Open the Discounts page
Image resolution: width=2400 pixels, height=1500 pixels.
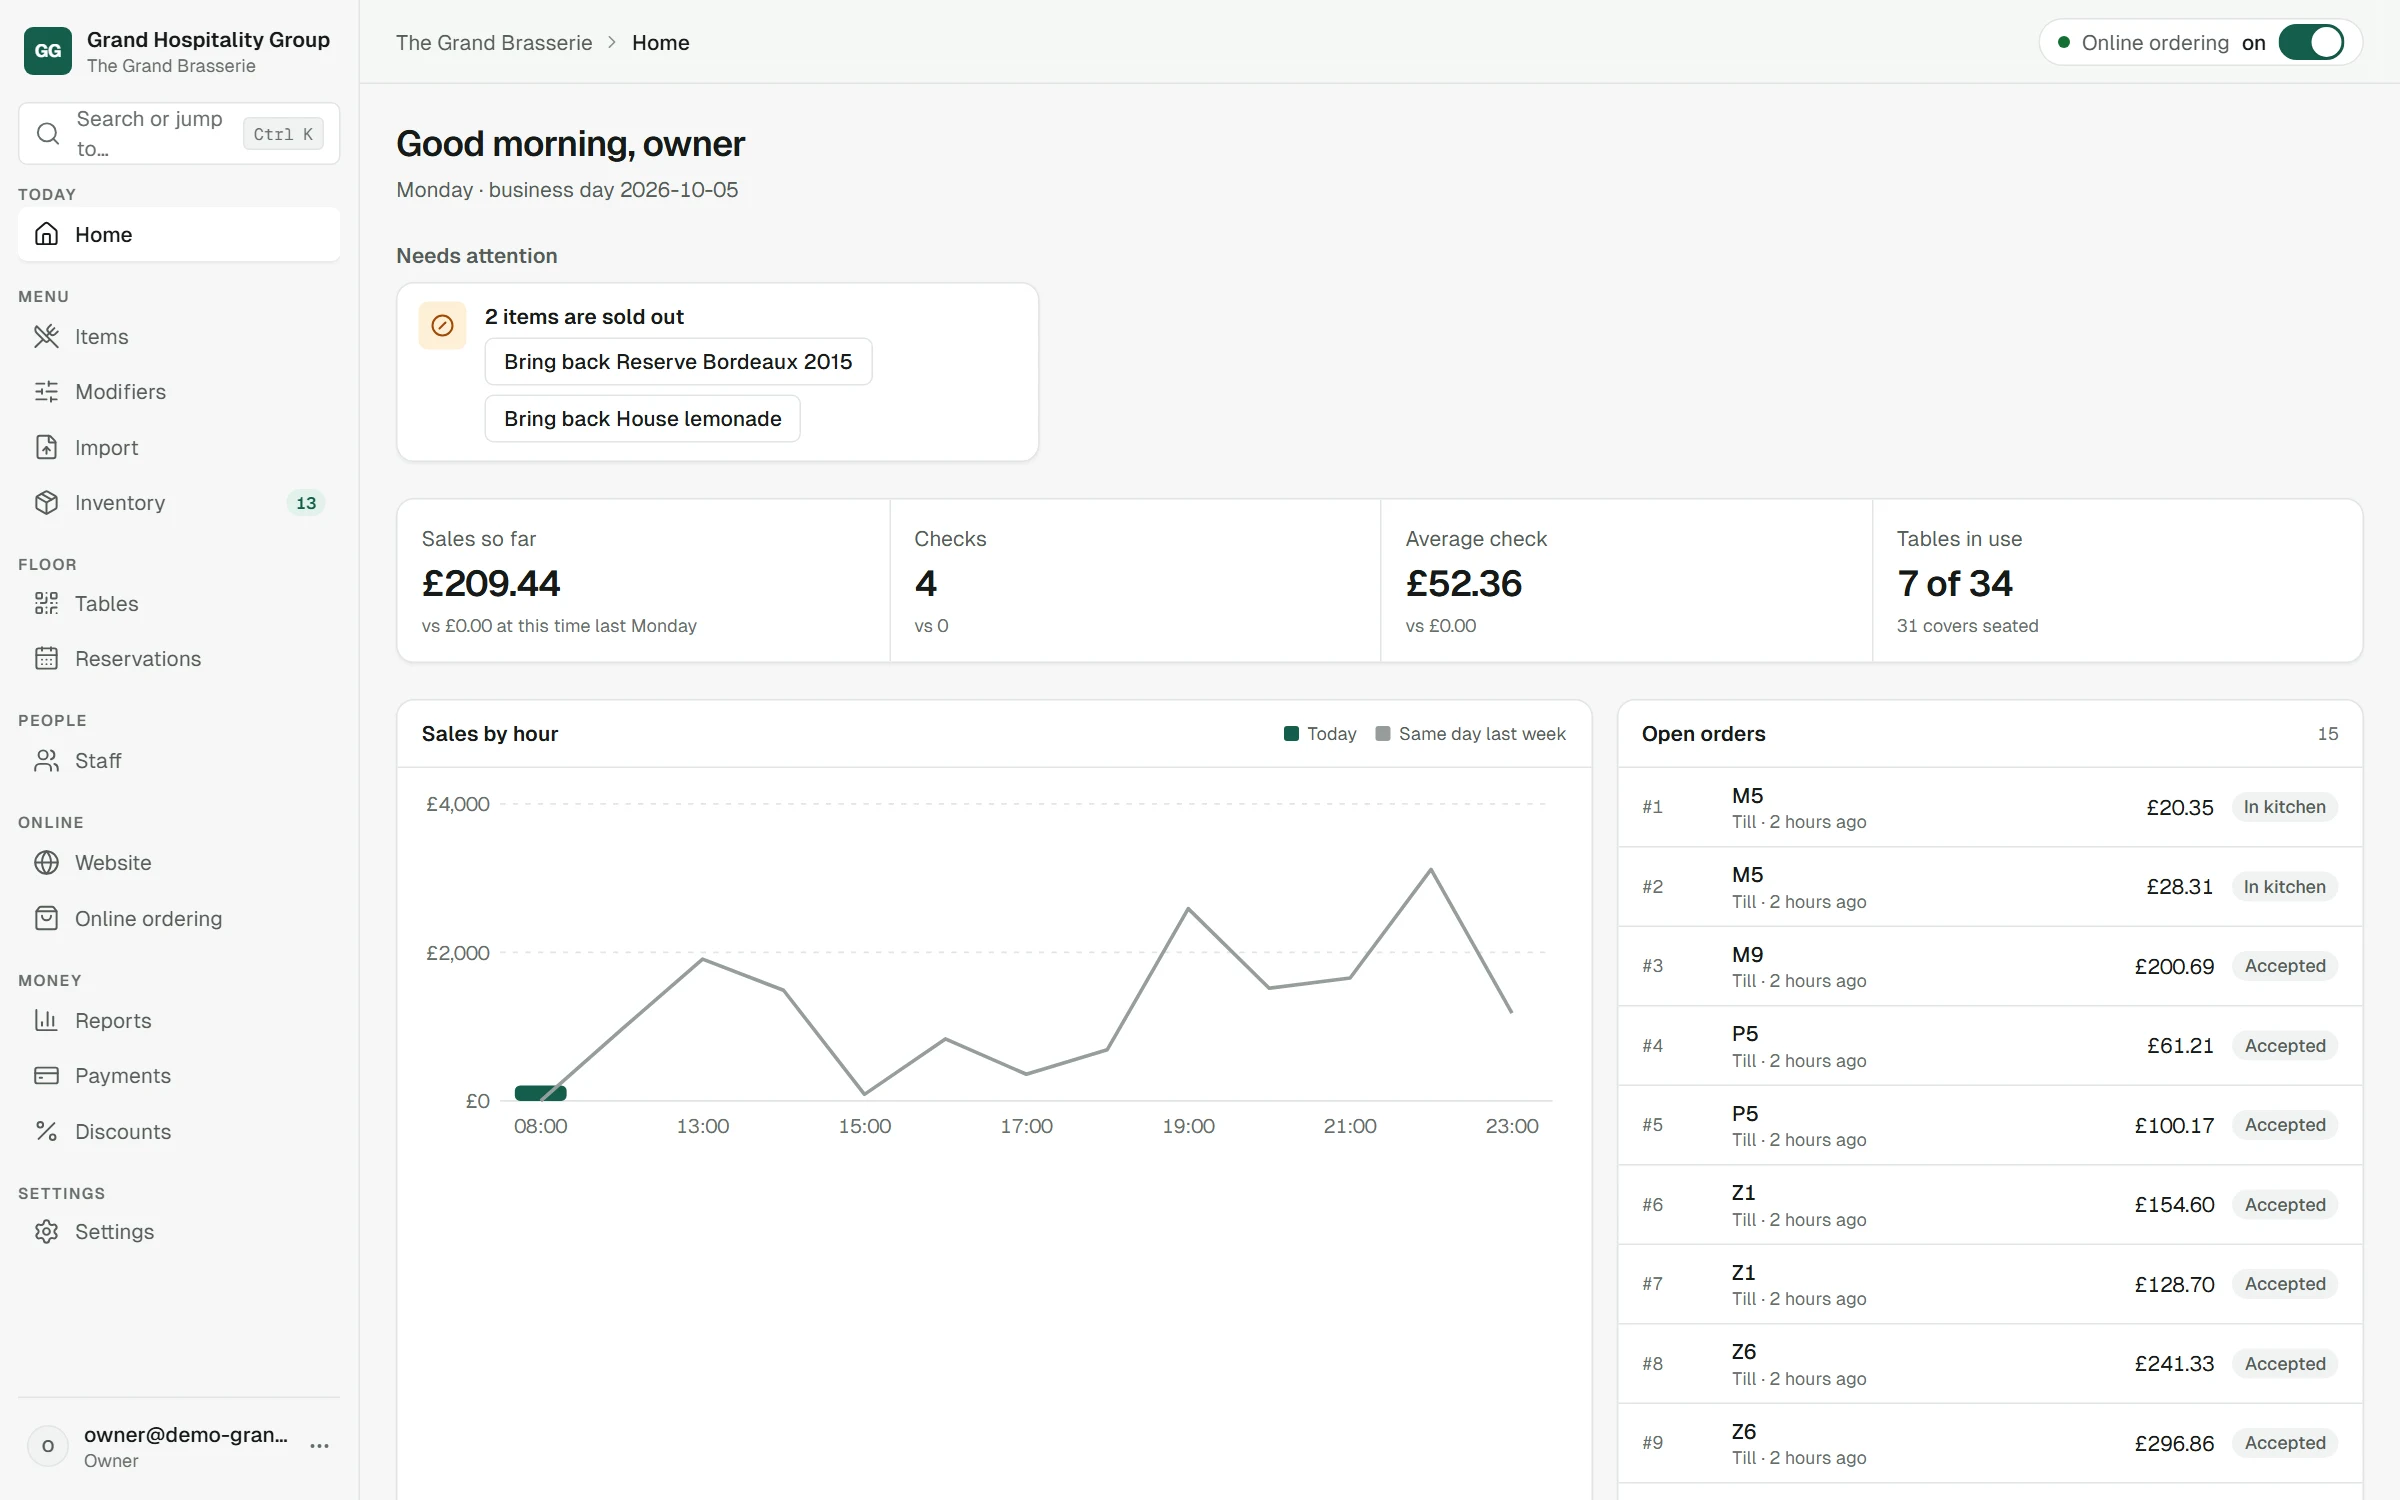(x=179, y=1131)
